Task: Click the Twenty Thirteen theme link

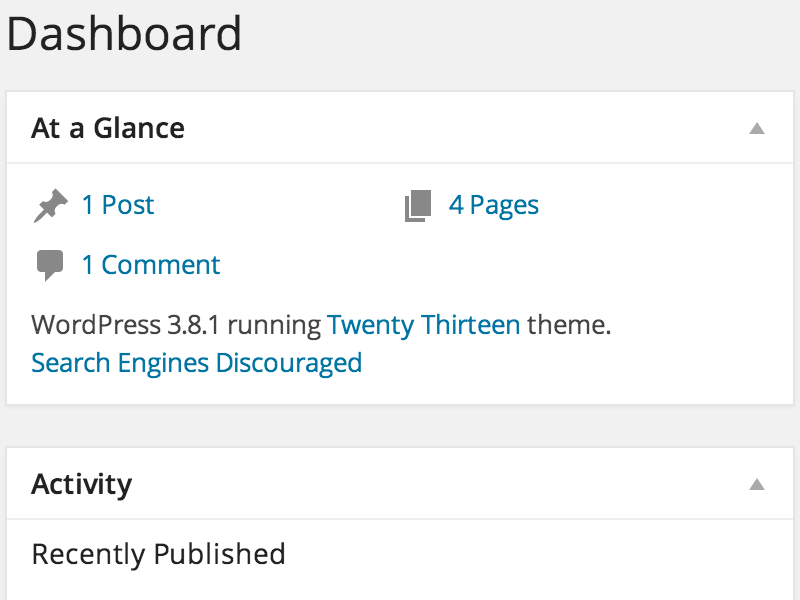Action: 423,325
